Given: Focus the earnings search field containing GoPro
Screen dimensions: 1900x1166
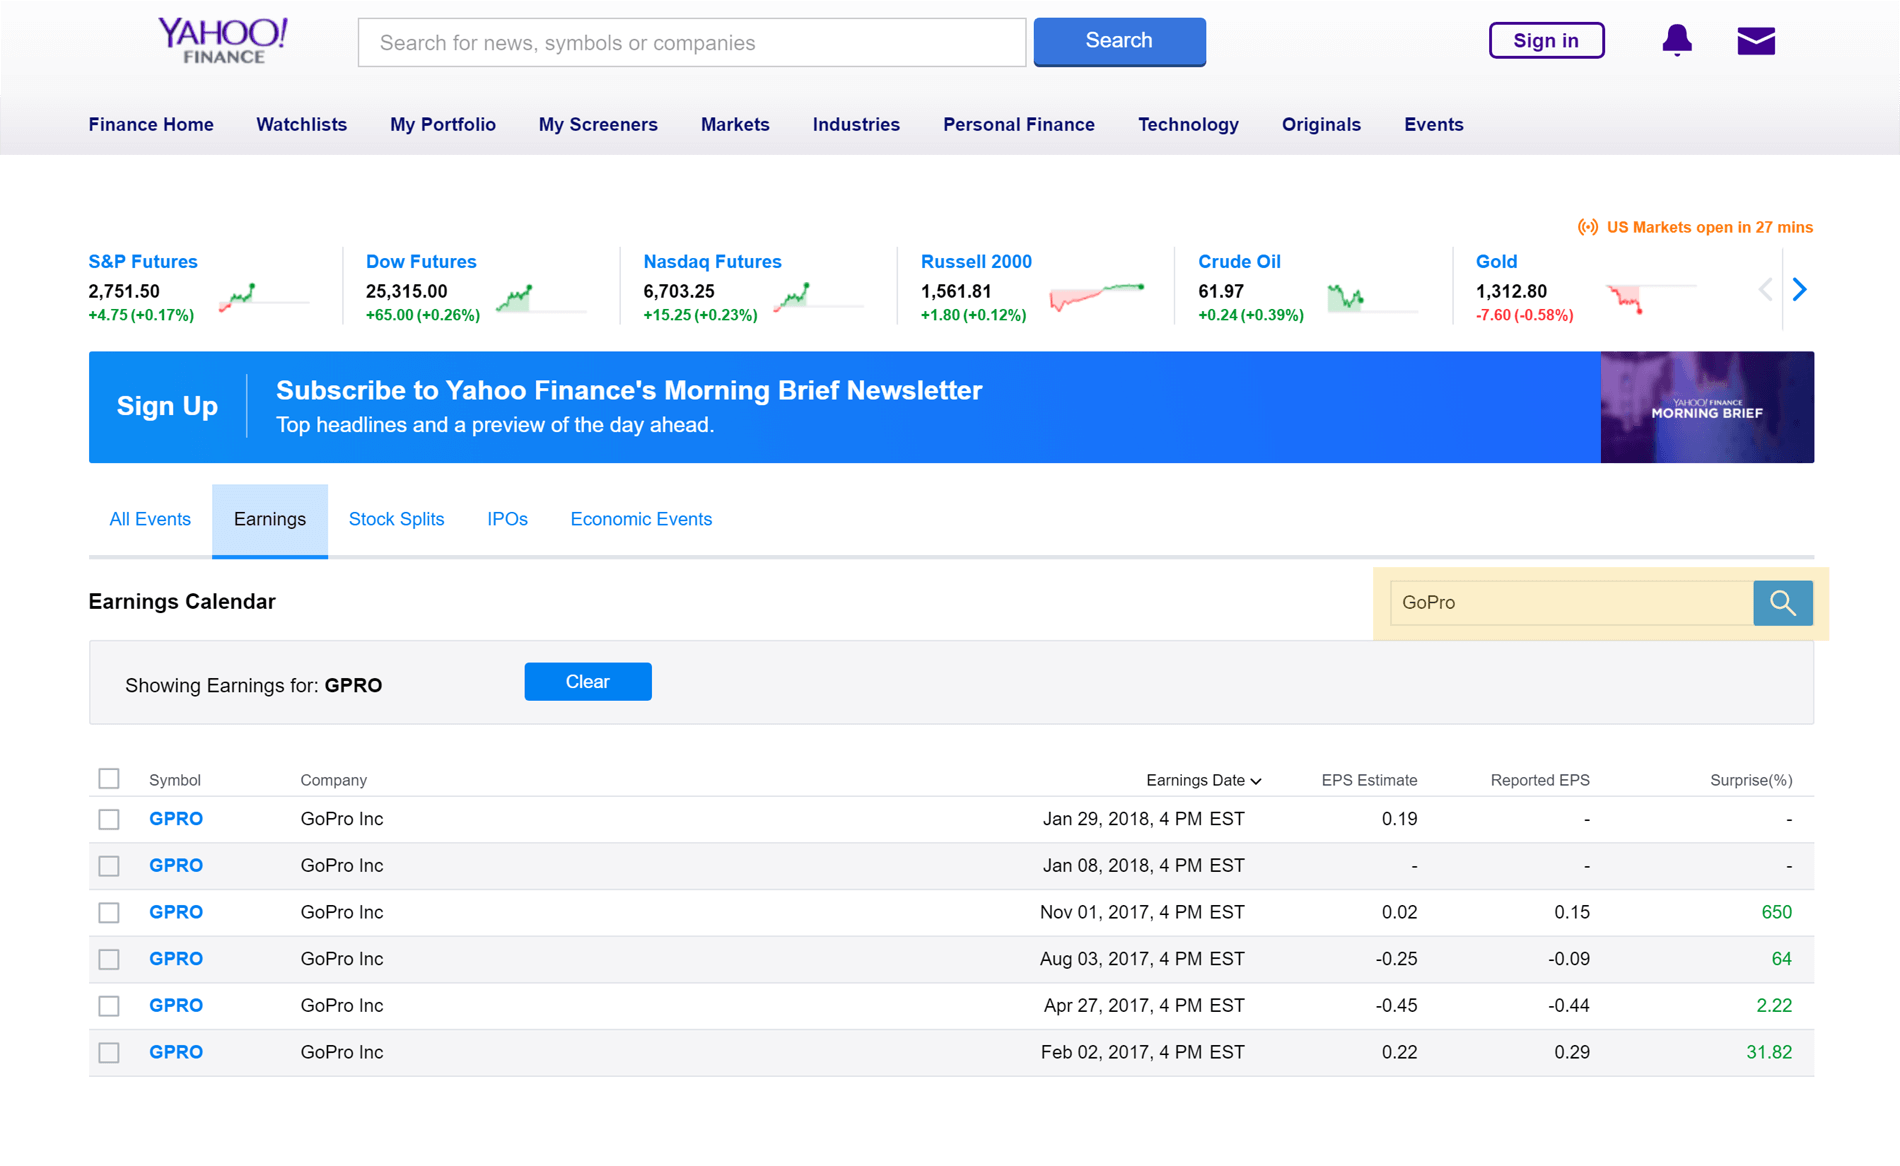Looking at the screenshot, I should [1571, 603].
